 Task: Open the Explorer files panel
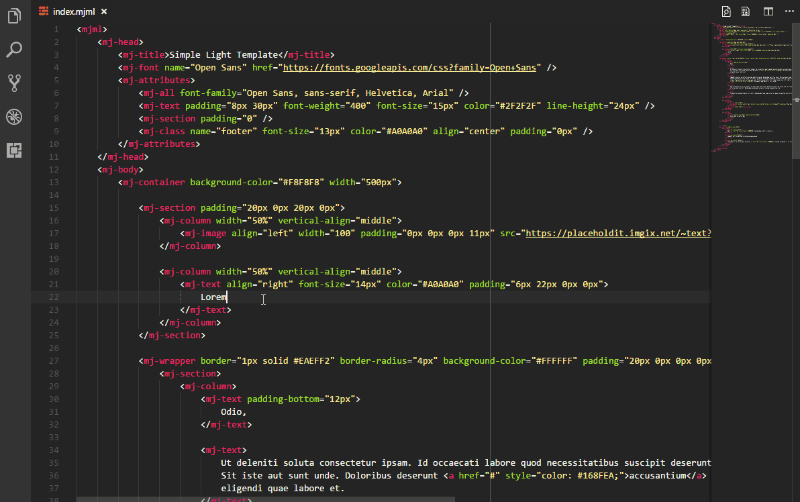15,14
